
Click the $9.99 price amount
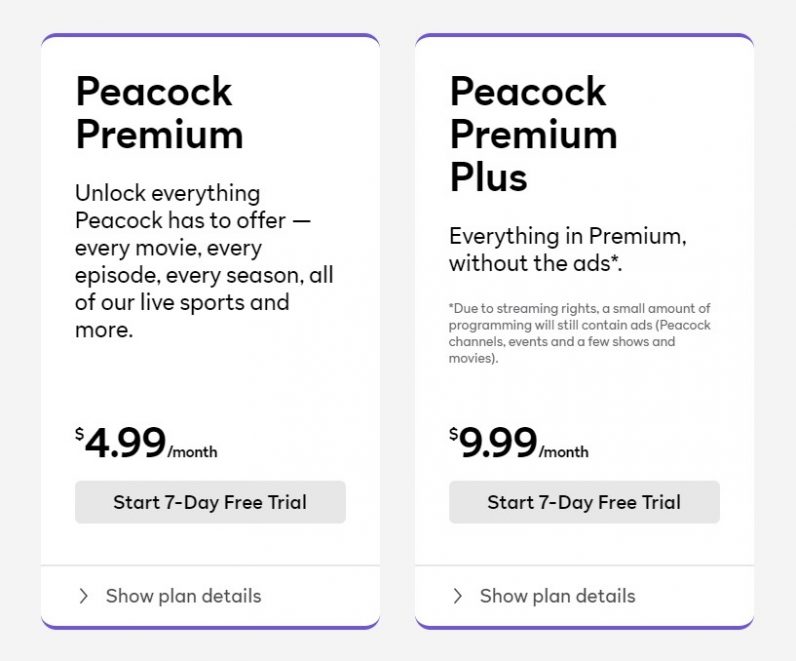tap(498, 443)
